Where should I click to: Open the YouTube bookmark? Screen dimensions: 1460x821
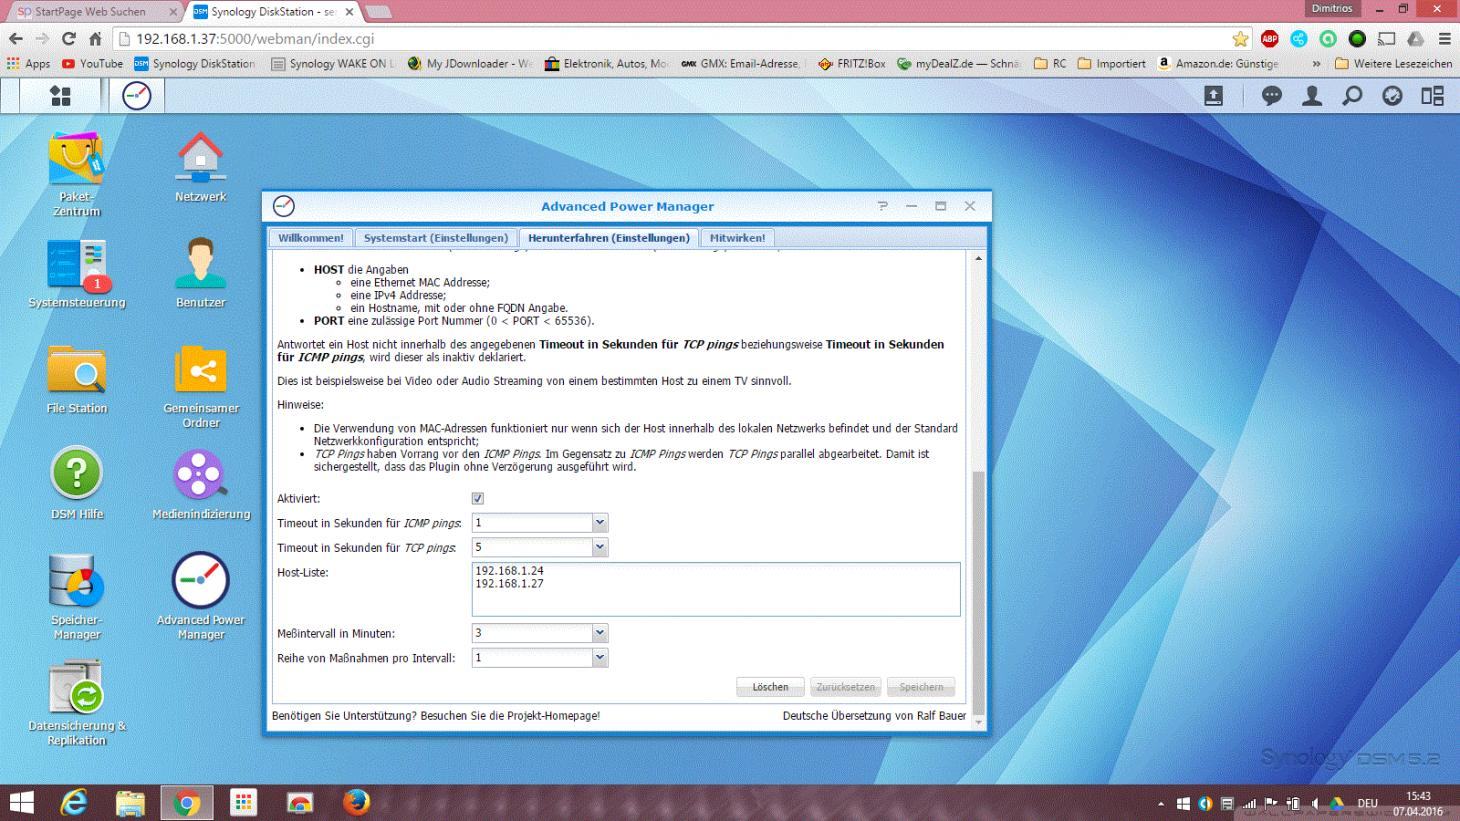pyautogui.click(x=92, y=63)
